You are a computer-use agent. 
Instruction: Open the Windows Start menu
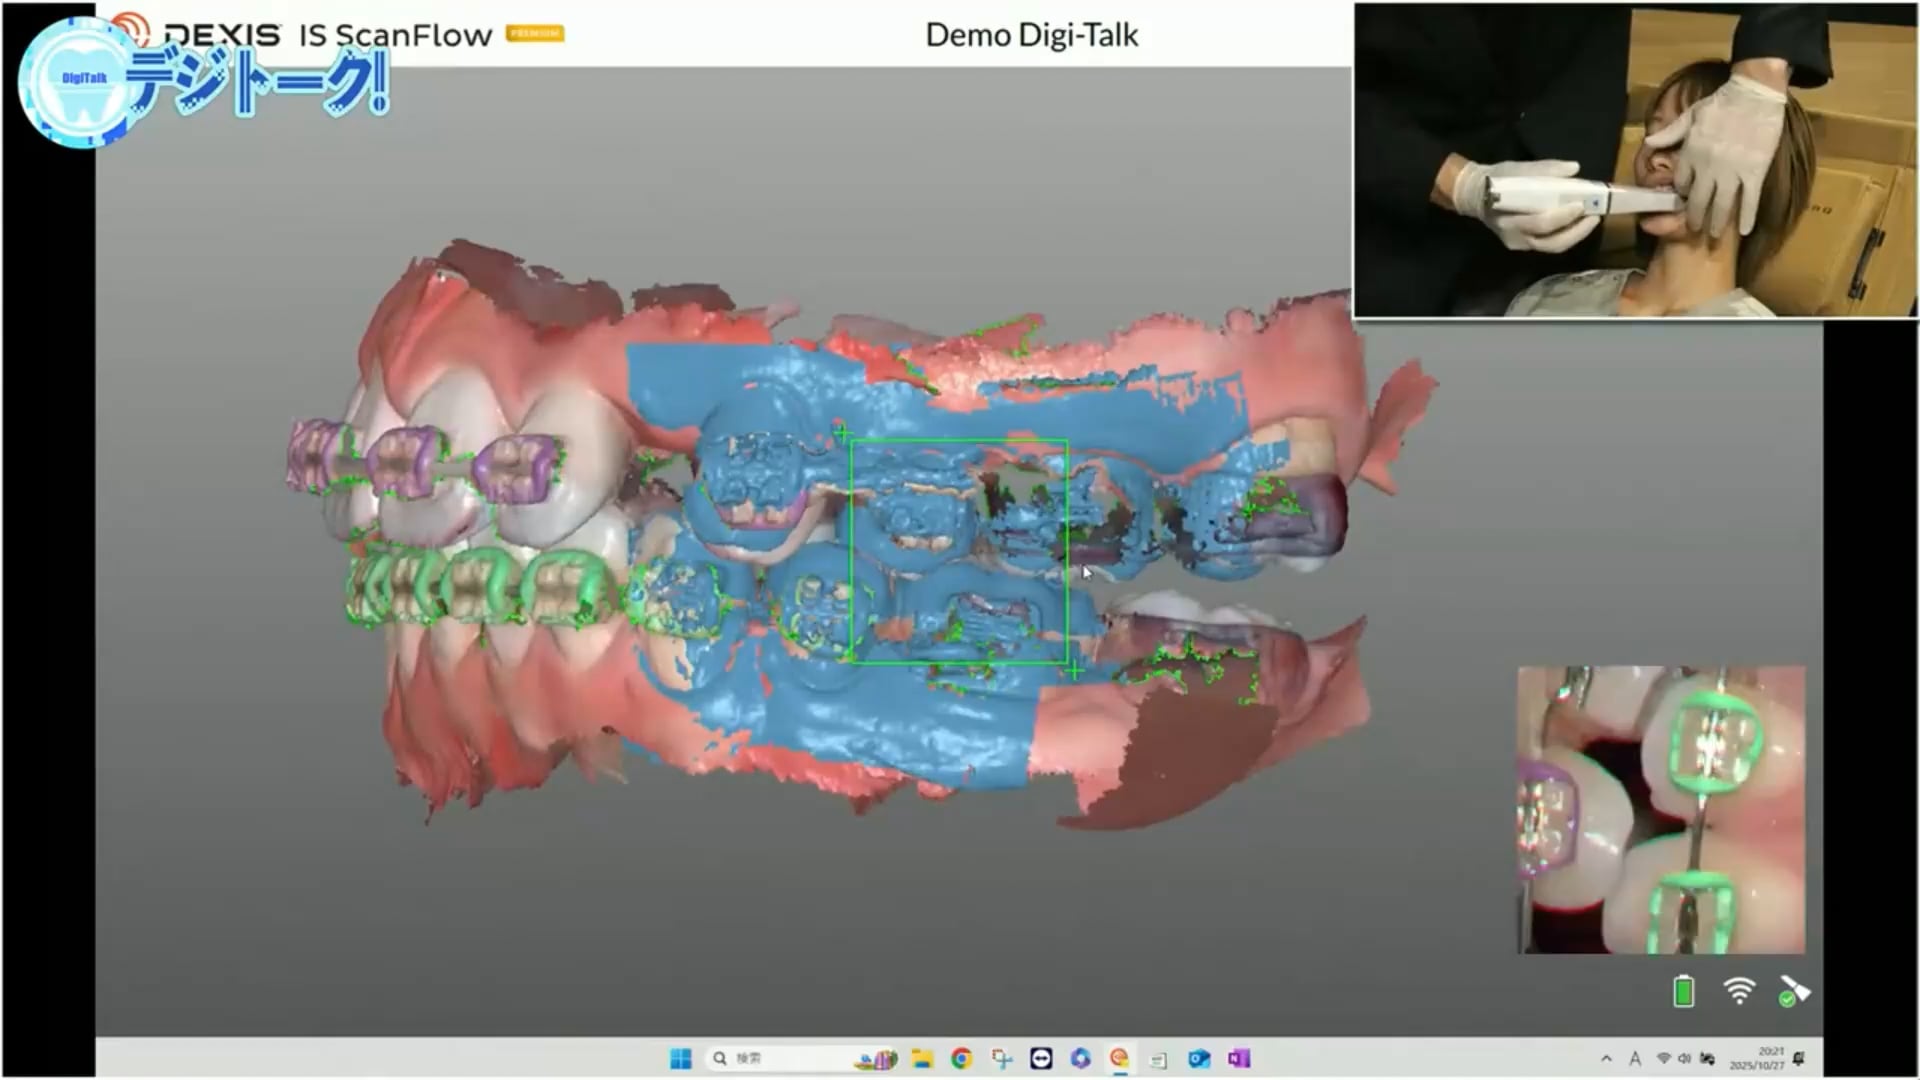(x=681, y=1059)
